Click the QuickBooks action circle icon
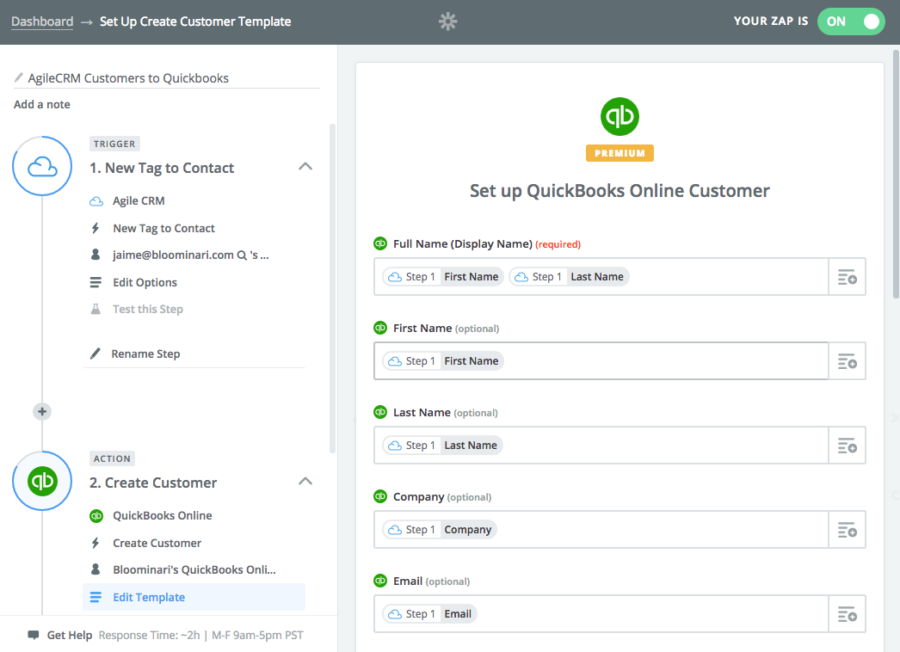900x652 pixels. [42, 481]
